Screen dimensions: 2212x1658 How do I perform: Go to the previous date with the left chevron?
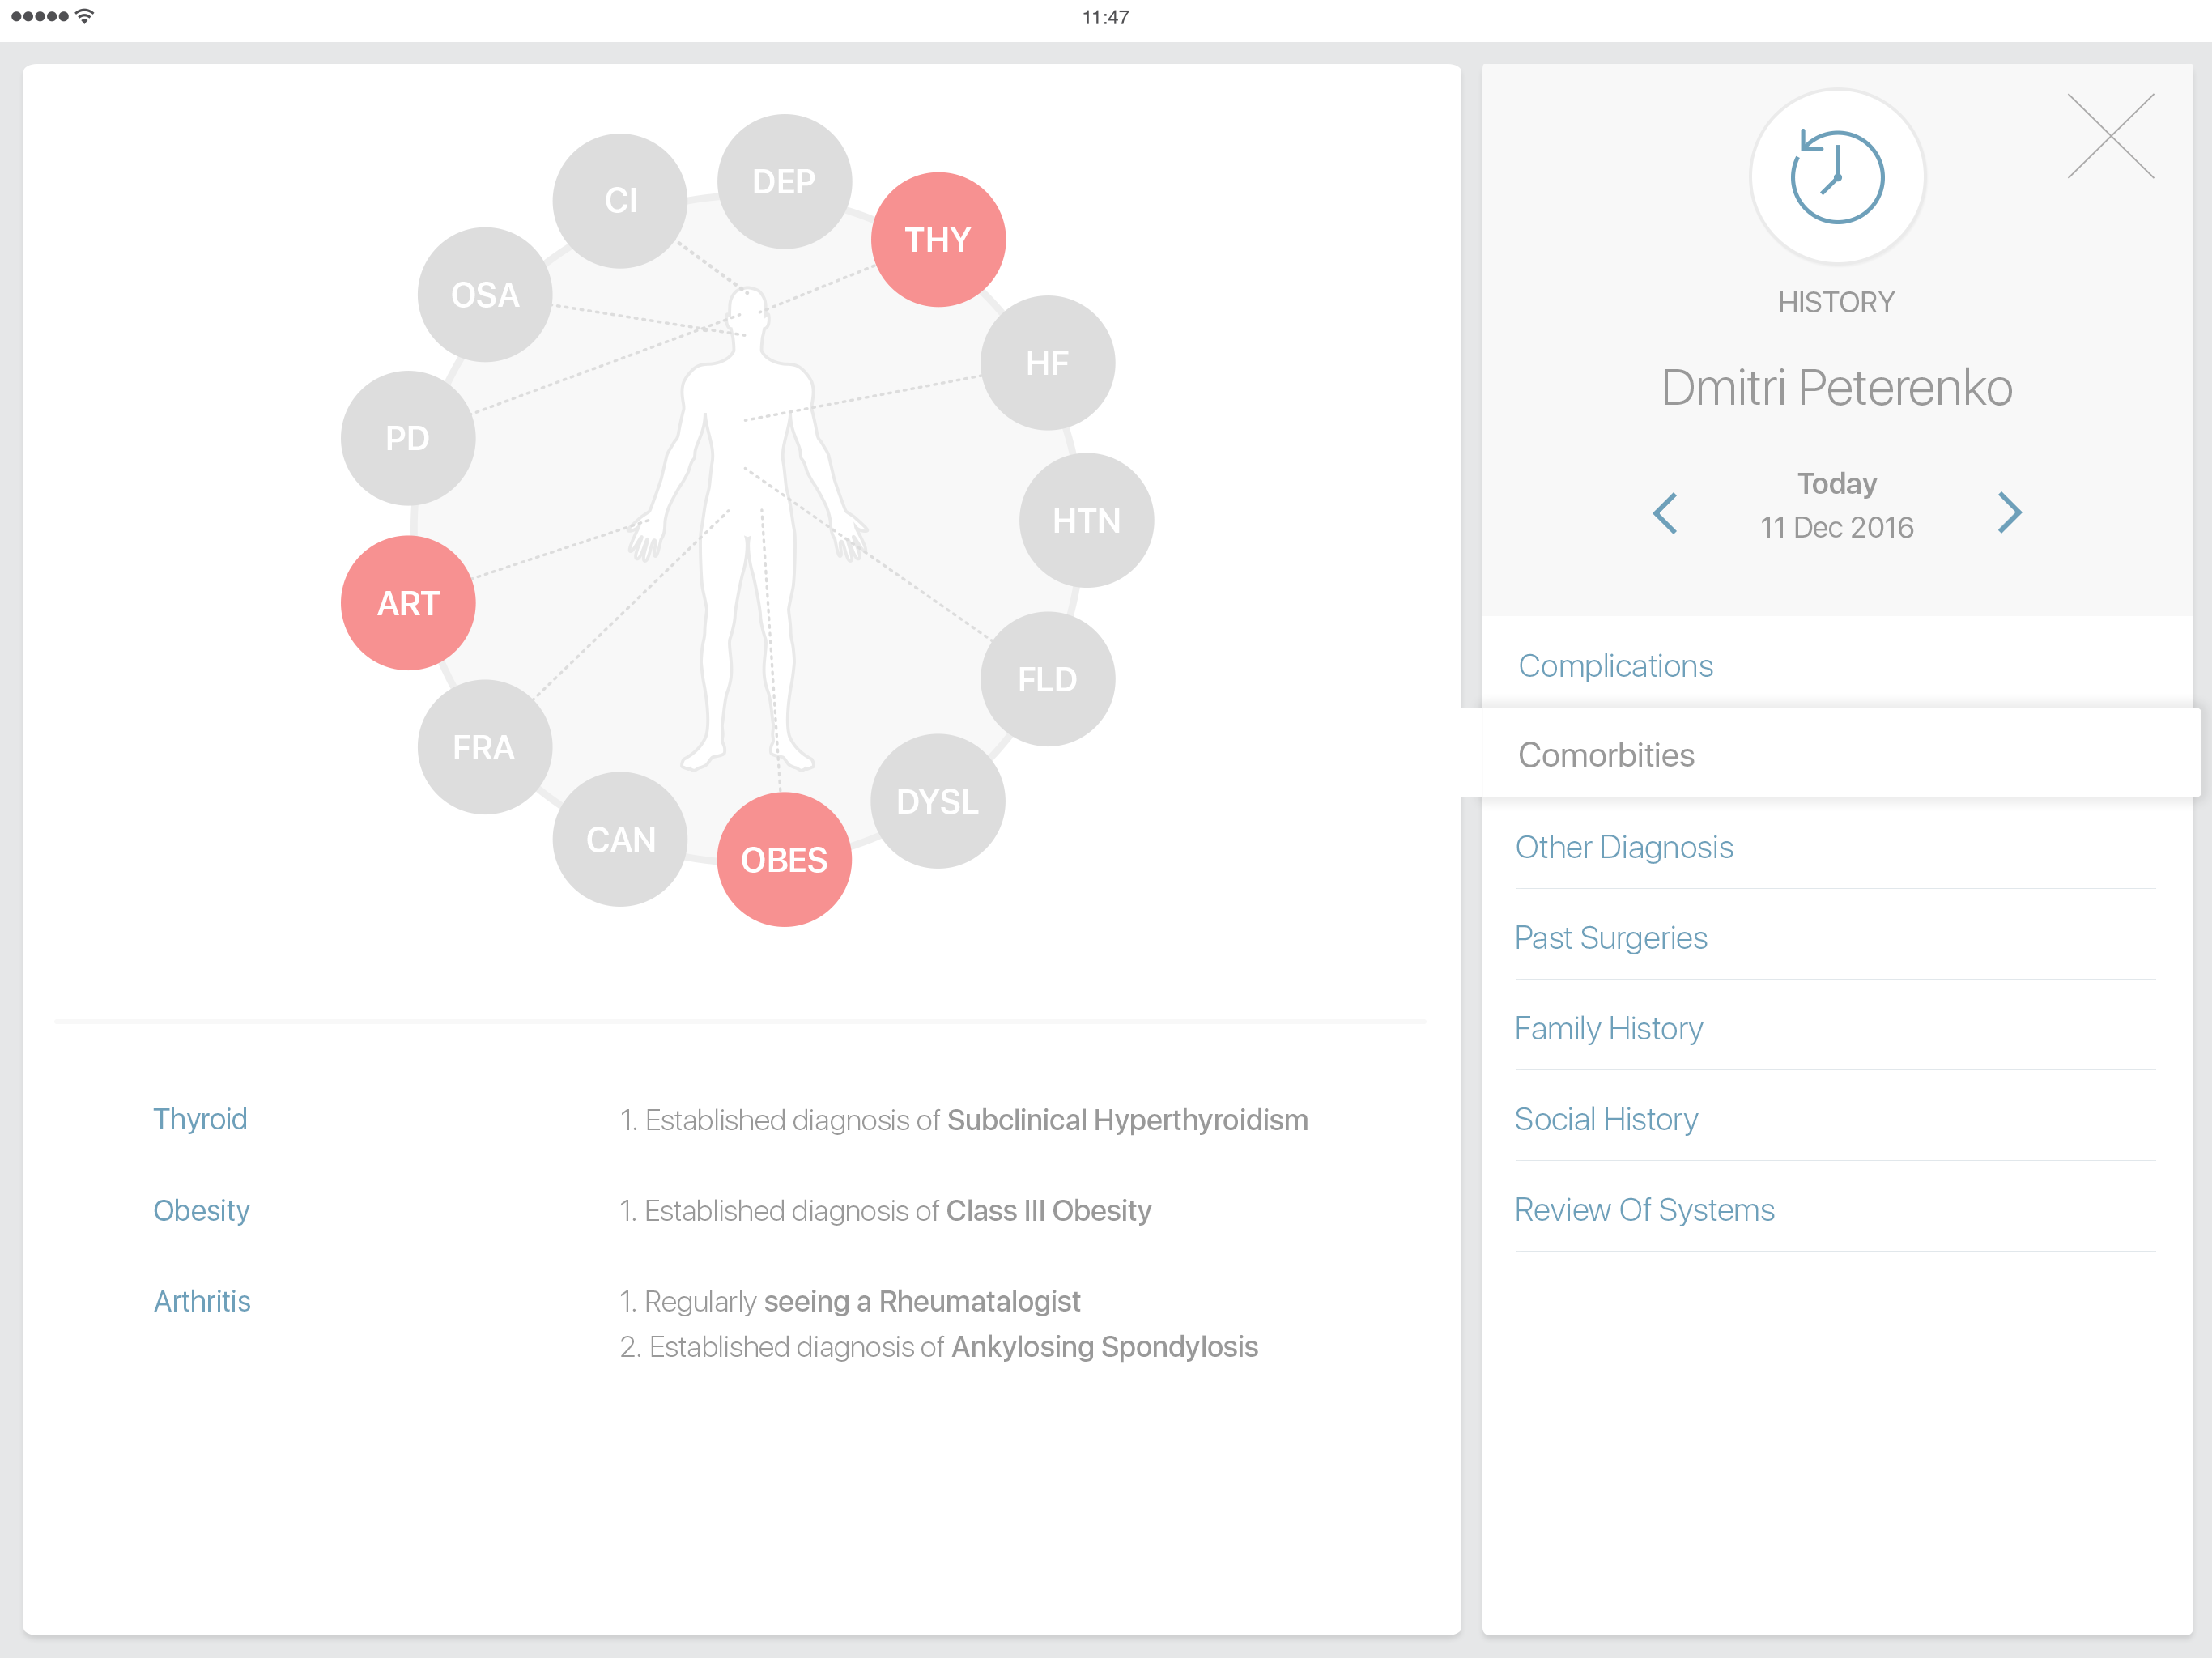point(1665,513)
